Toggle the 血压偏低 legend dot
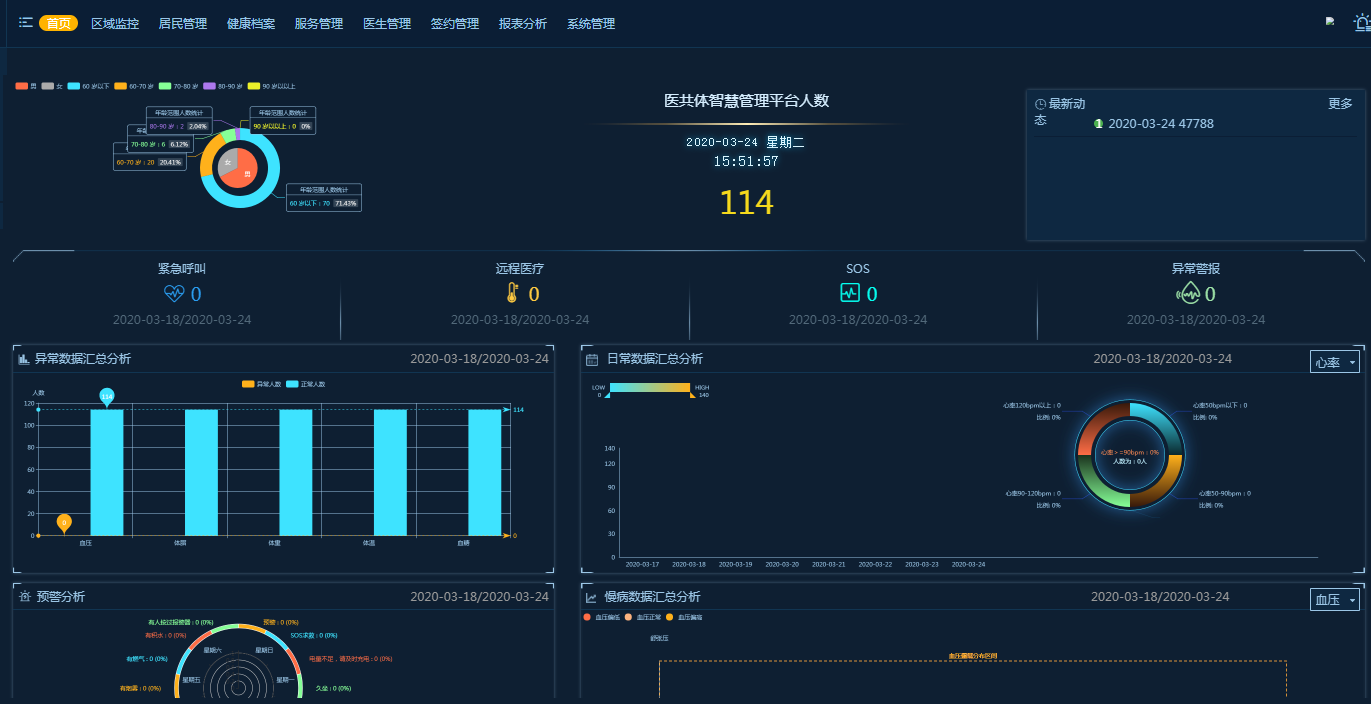The width and height of the screenshot is (1371, 704). pos(588,617)
